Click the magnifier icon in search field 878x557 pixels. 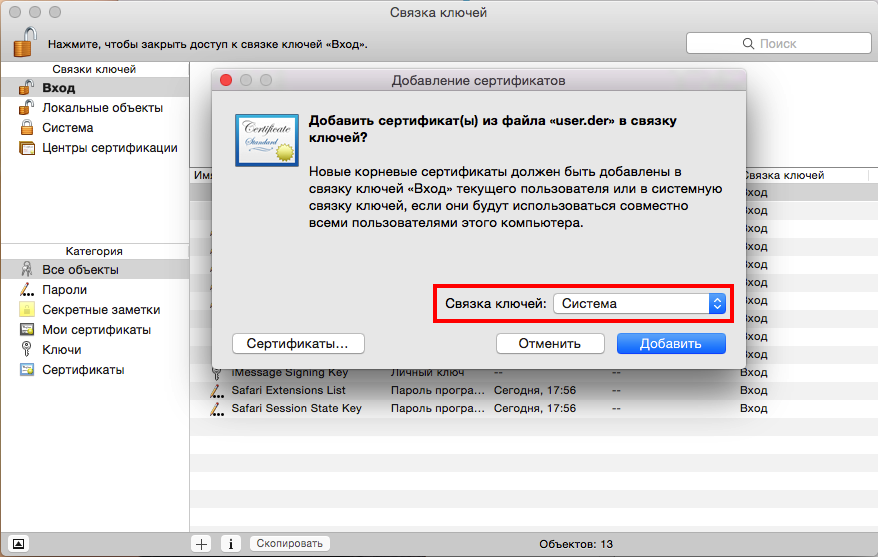748,43
